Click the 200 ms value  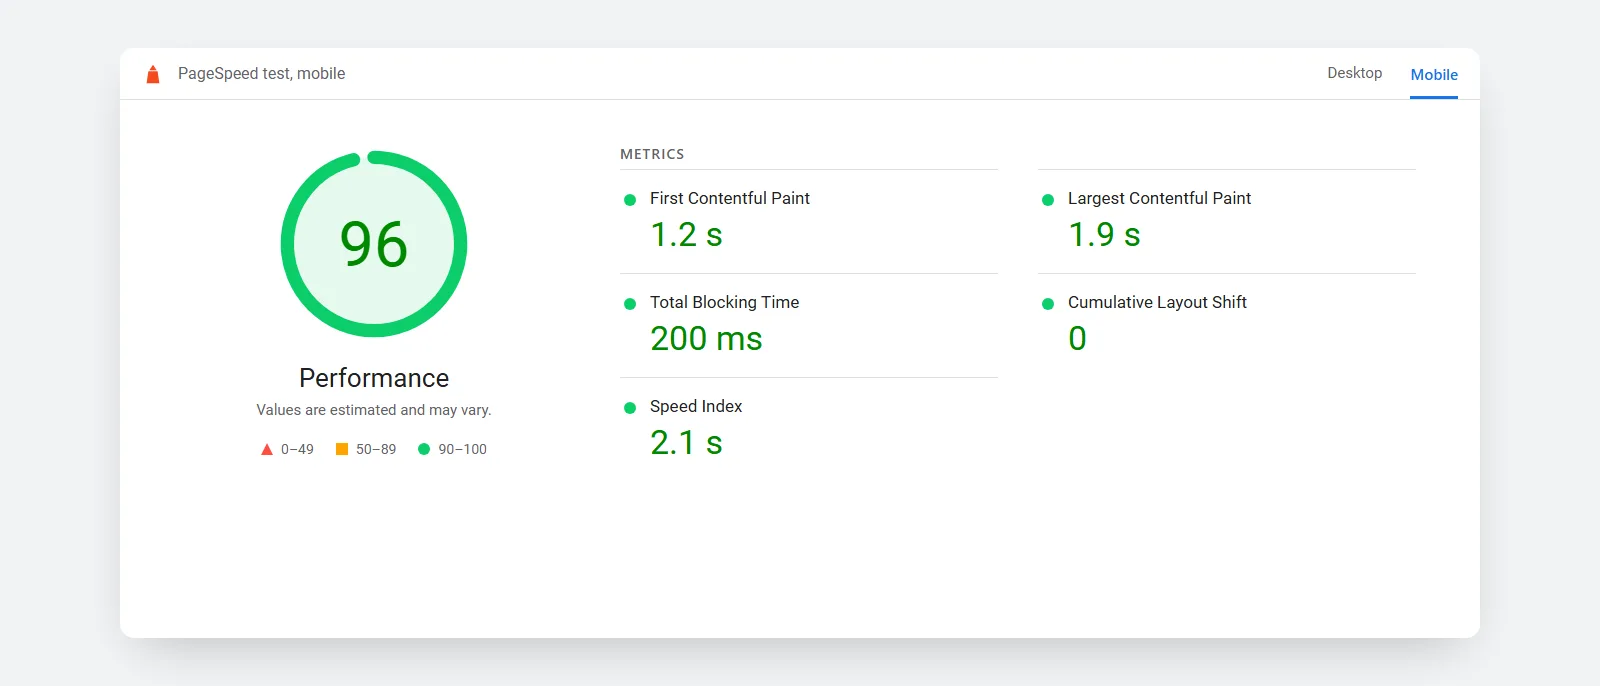tap(706, 339)
